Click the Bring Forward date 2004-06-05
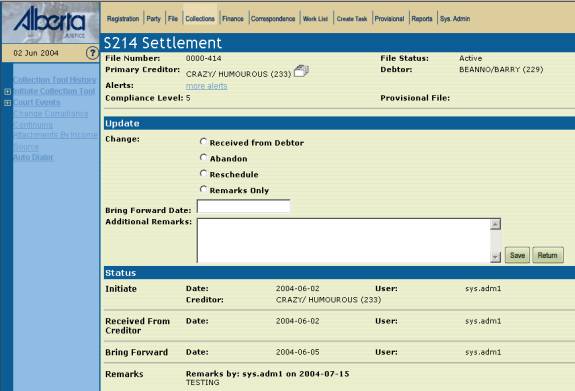 (297, 352)
